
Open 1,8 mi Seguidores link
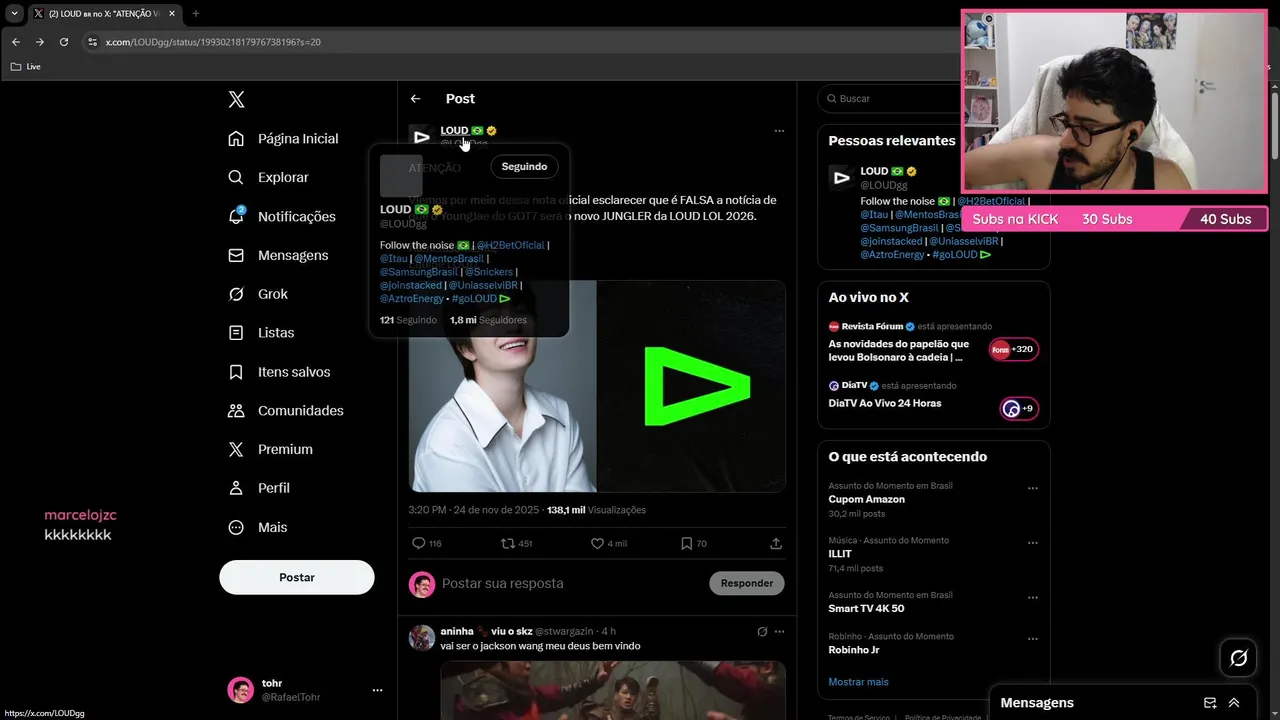pos(488,320)
